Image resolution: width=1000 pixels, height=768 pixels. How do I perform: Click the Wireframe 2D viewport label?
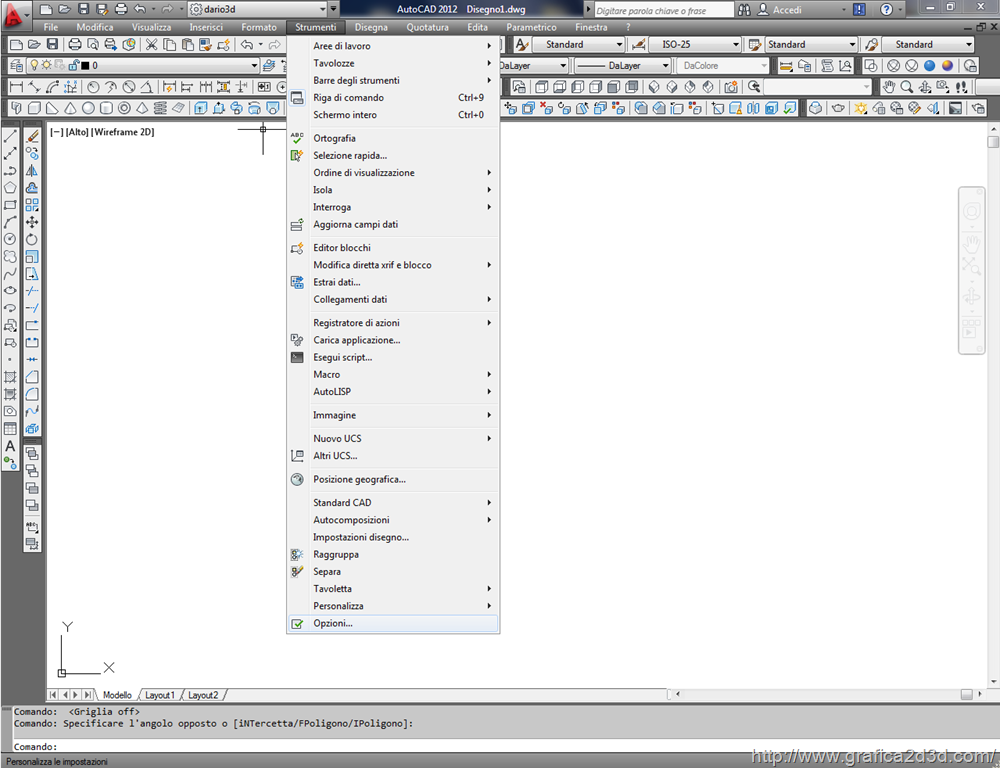(x=124, y=132)
